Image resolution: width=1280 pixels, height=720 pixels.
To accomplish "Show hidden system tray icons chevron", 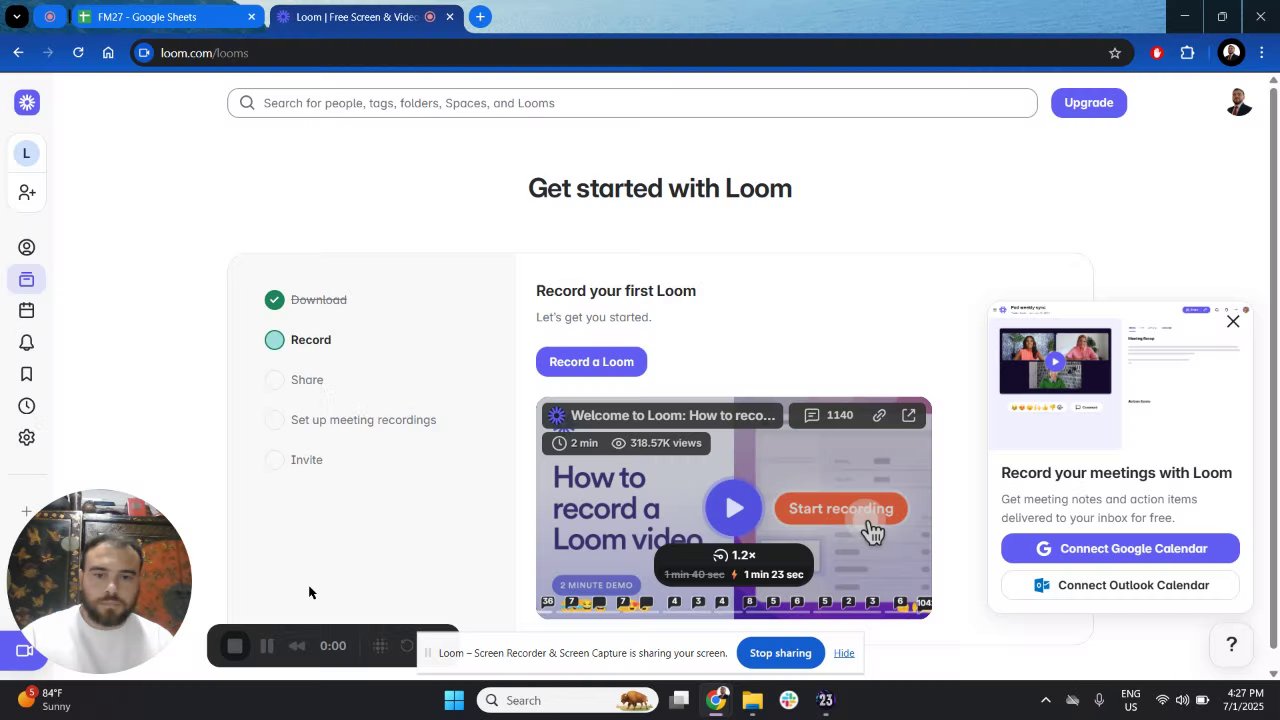I will (x=1045, y=700).
